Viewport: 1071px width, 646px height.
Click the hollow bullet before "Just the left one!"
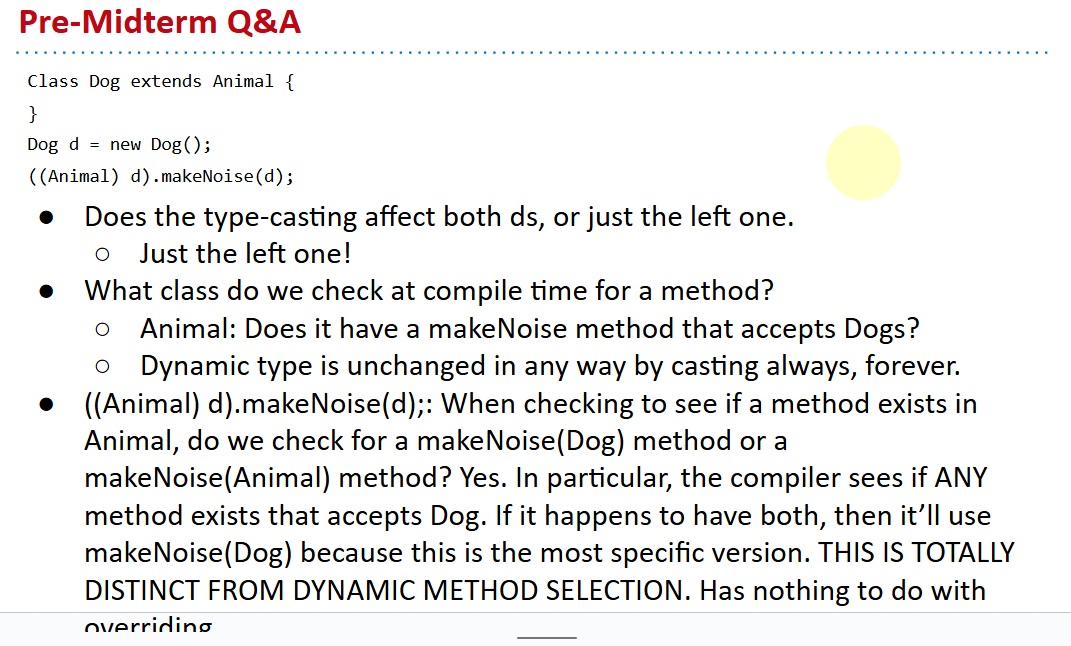pos(102,255)
